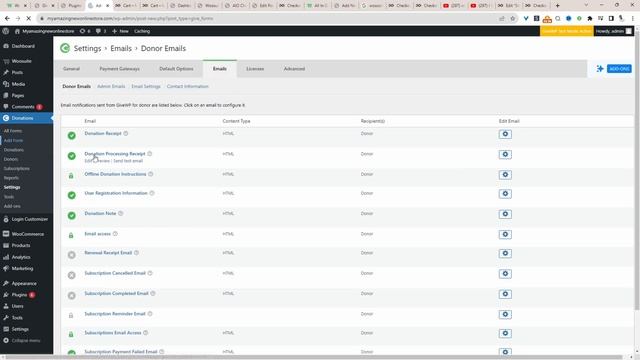Open settings gear for Donation Receipt email
The width and height of the screenshot is (640, 360).
(505, 134)
